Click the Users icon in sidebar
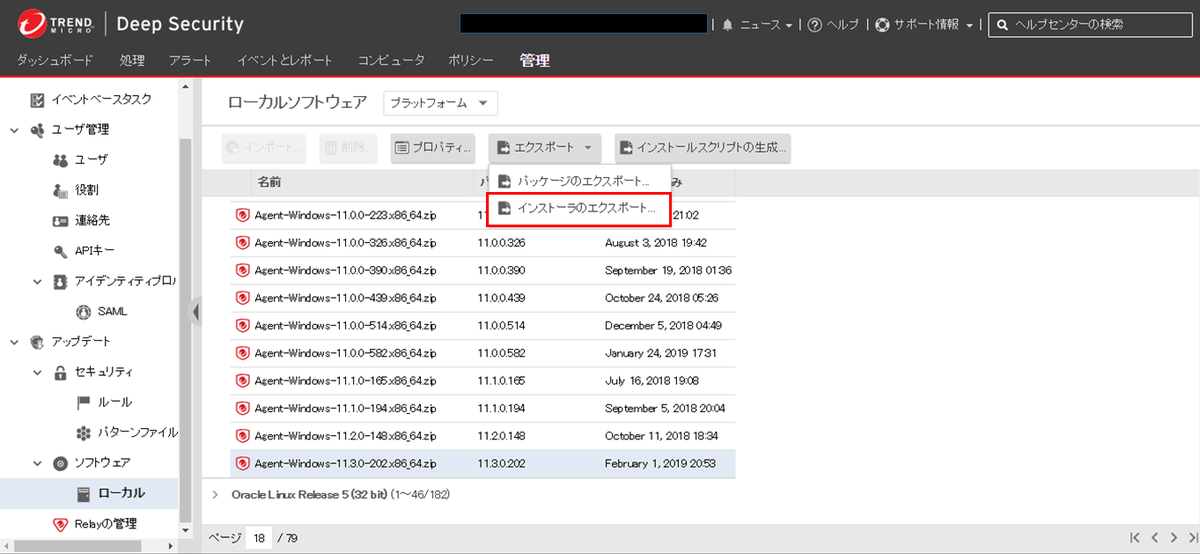Viewport: 1200px width, 554px height. 60,160
